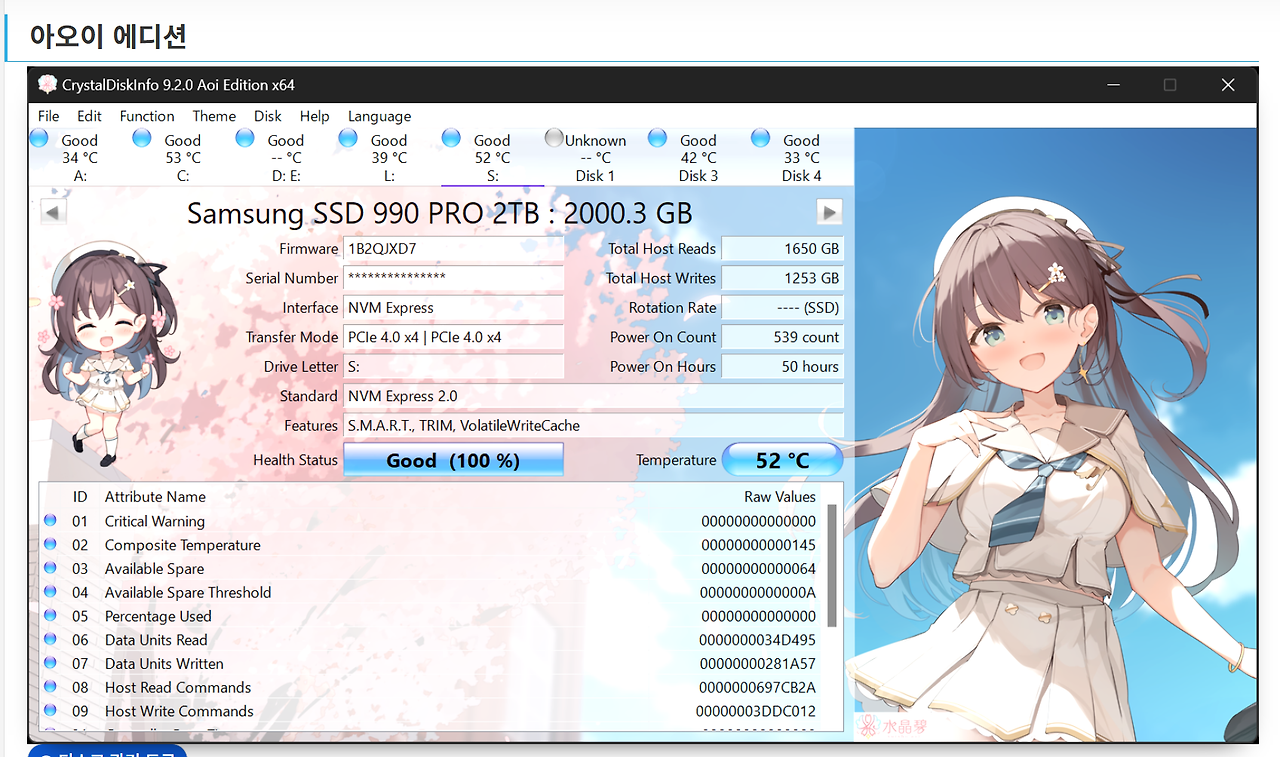
Task: Select Disk 4 status indicator
Action: pyautogui.click(x=762, y=136)
